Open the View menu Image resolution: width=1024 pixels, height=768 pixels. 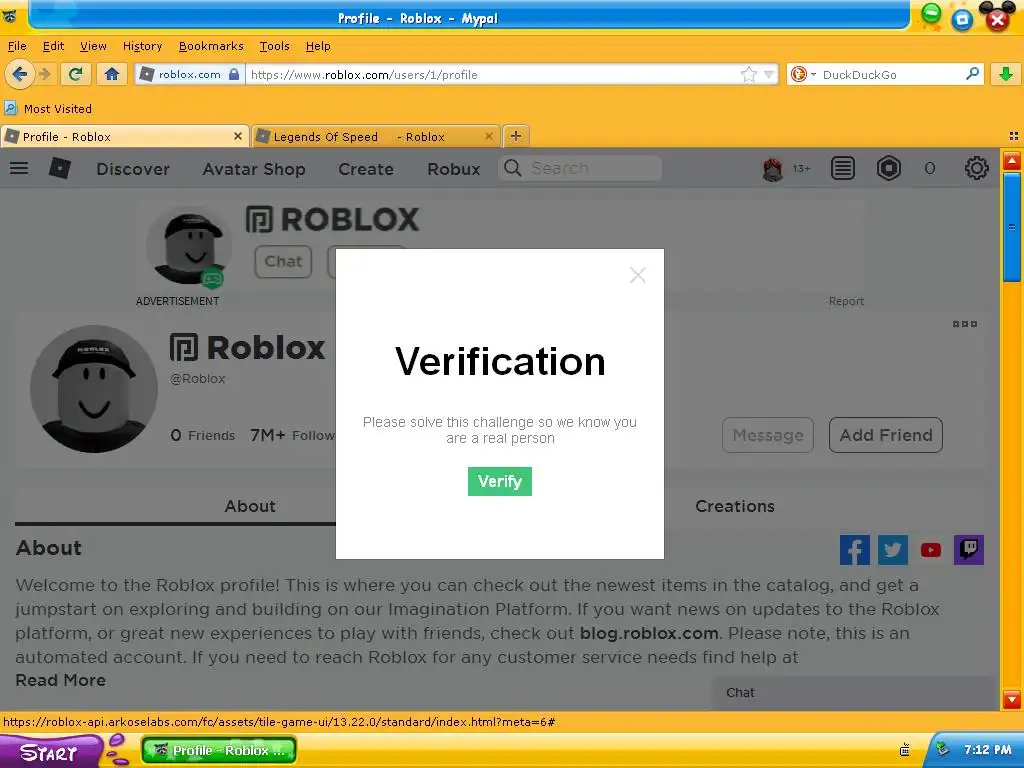(x=93, y=46)
